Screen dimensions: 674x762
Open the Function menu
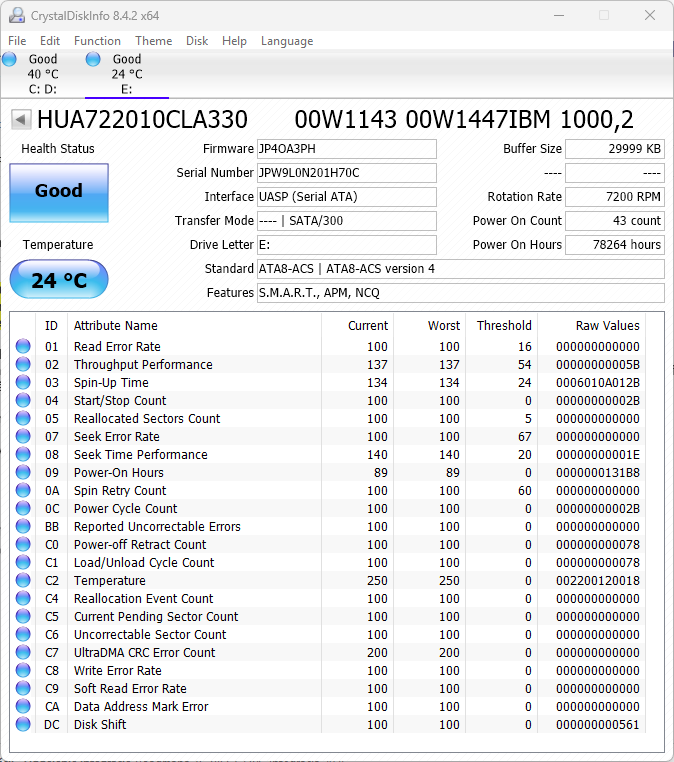coord(97,41)
